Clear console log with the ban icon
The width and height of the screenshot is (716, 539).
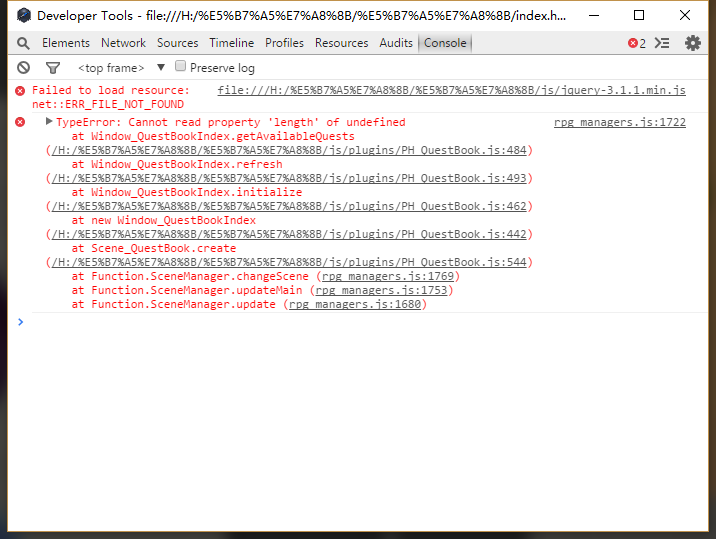pyautogui.click(x=23, y=68)
